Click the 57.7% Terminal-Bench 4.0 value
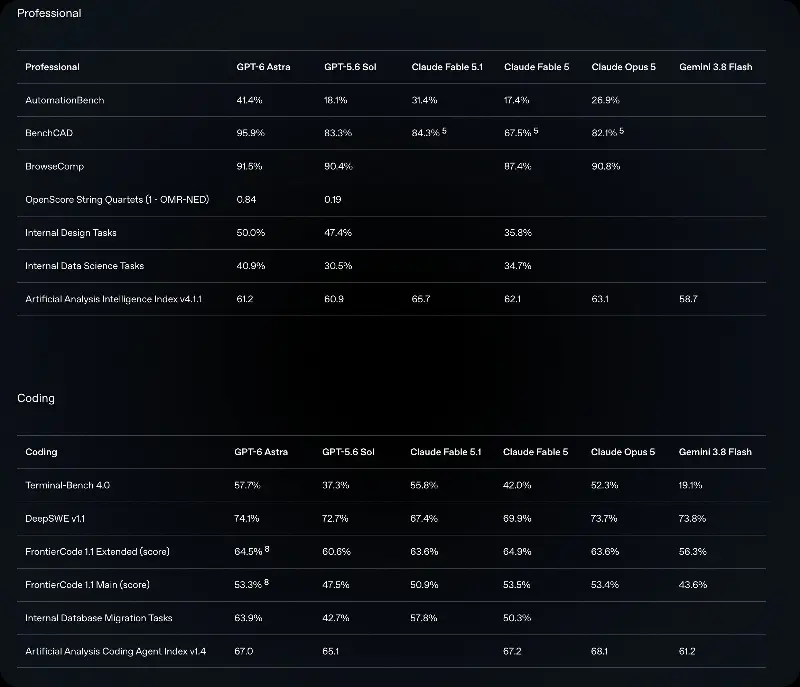The image size is (800, 687). pos(247,485)
